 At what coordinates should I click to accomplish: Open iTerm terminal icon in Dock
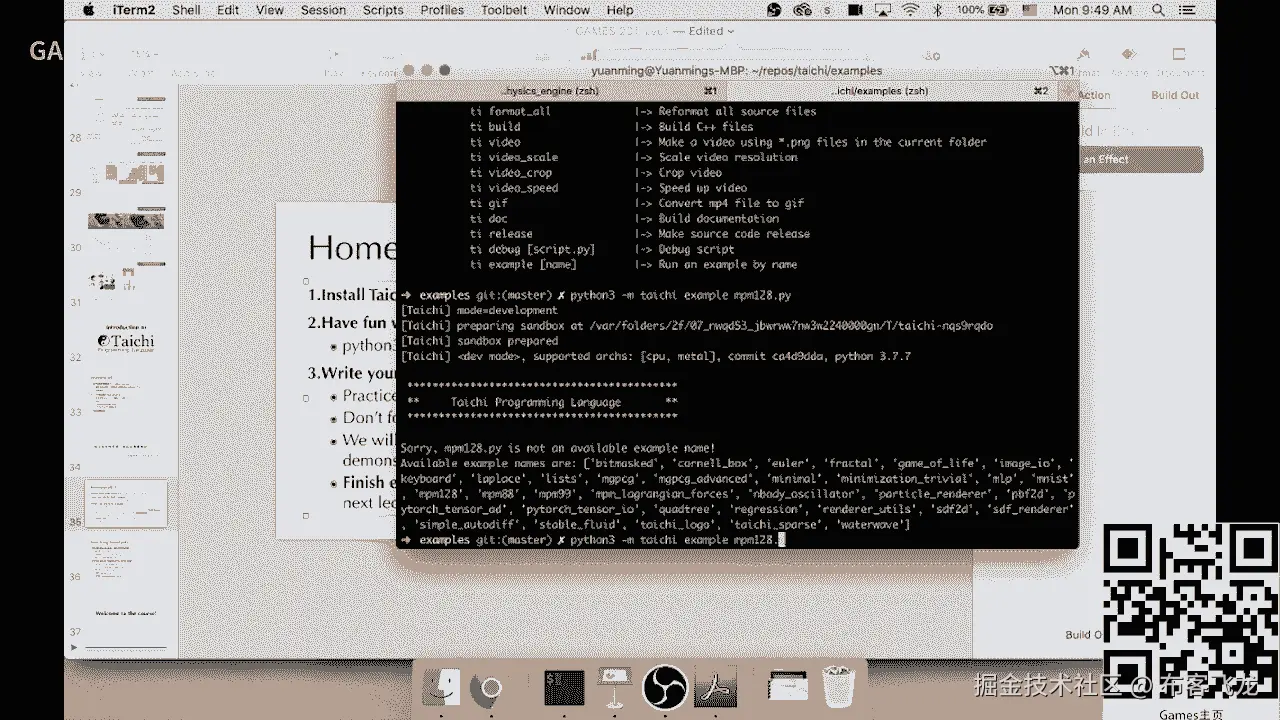564,688
